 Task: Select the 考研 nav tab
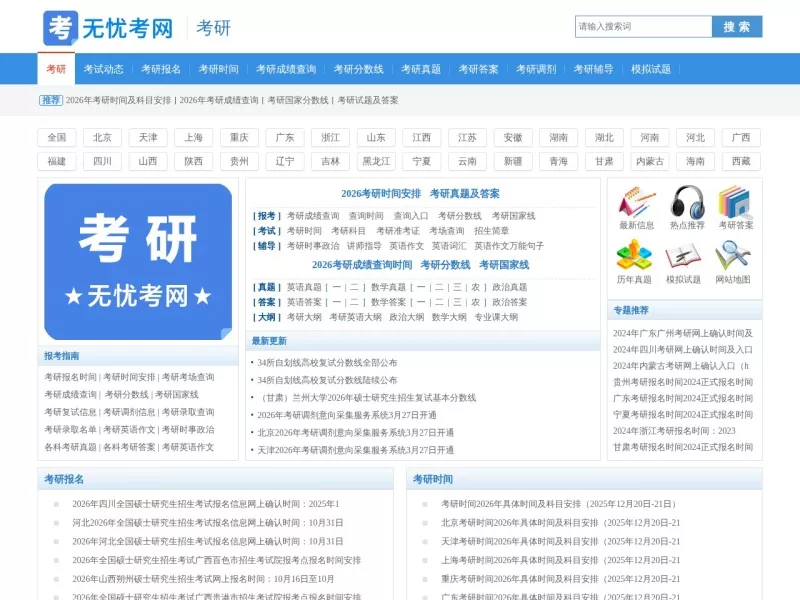(56, 69)
